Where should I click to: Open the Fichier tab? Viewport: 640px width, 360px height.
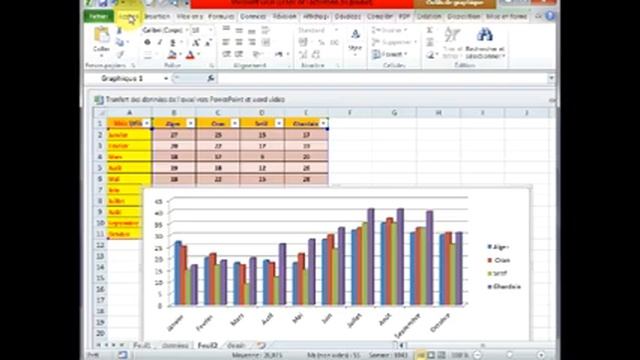(x=98, y=16)
